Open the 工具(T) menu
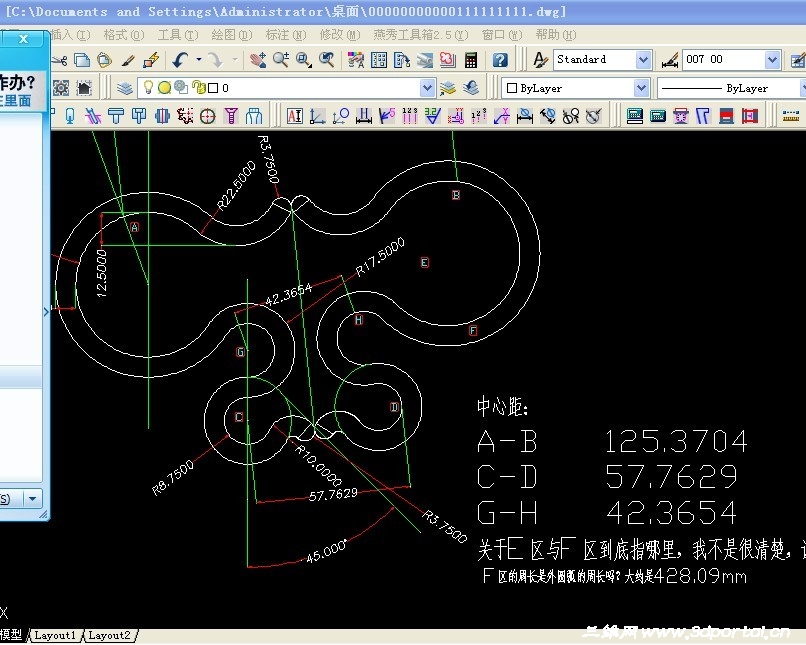 pos(177,35)
